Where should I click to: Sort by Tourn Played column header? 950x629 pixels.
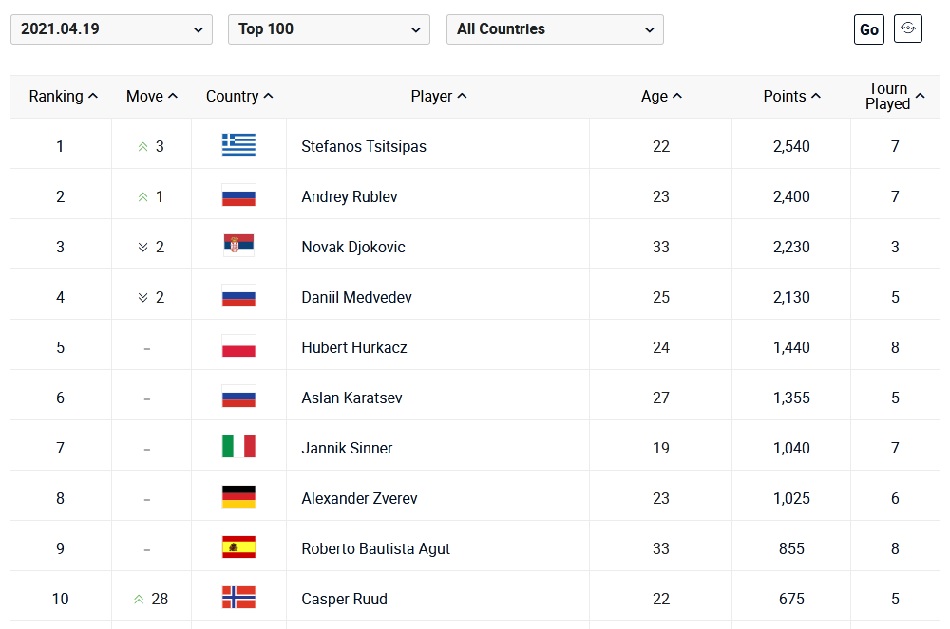point(894,96)
